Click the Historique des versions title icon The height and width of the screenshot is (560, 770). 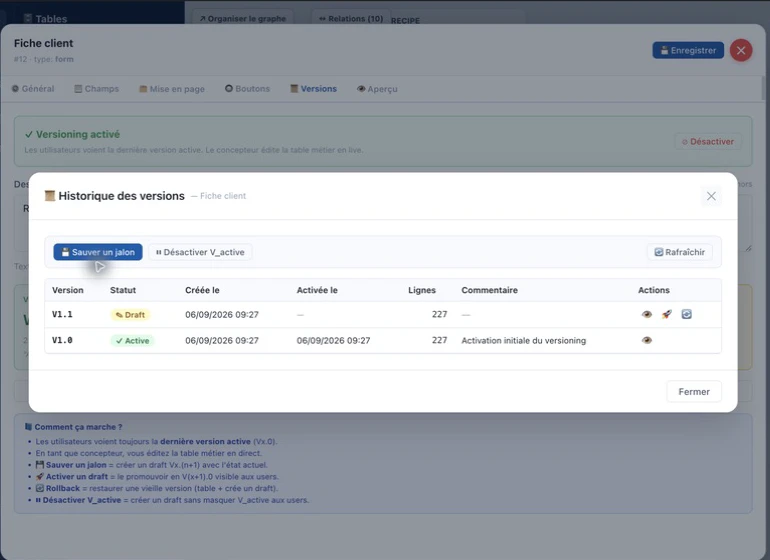coord(50,196)
